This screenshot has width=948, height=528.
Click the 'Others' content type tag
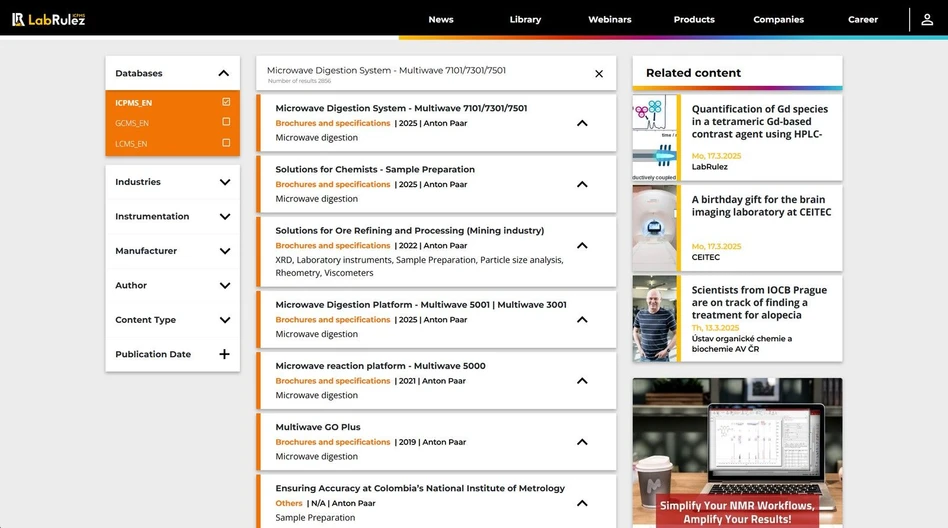click(288, 503)
